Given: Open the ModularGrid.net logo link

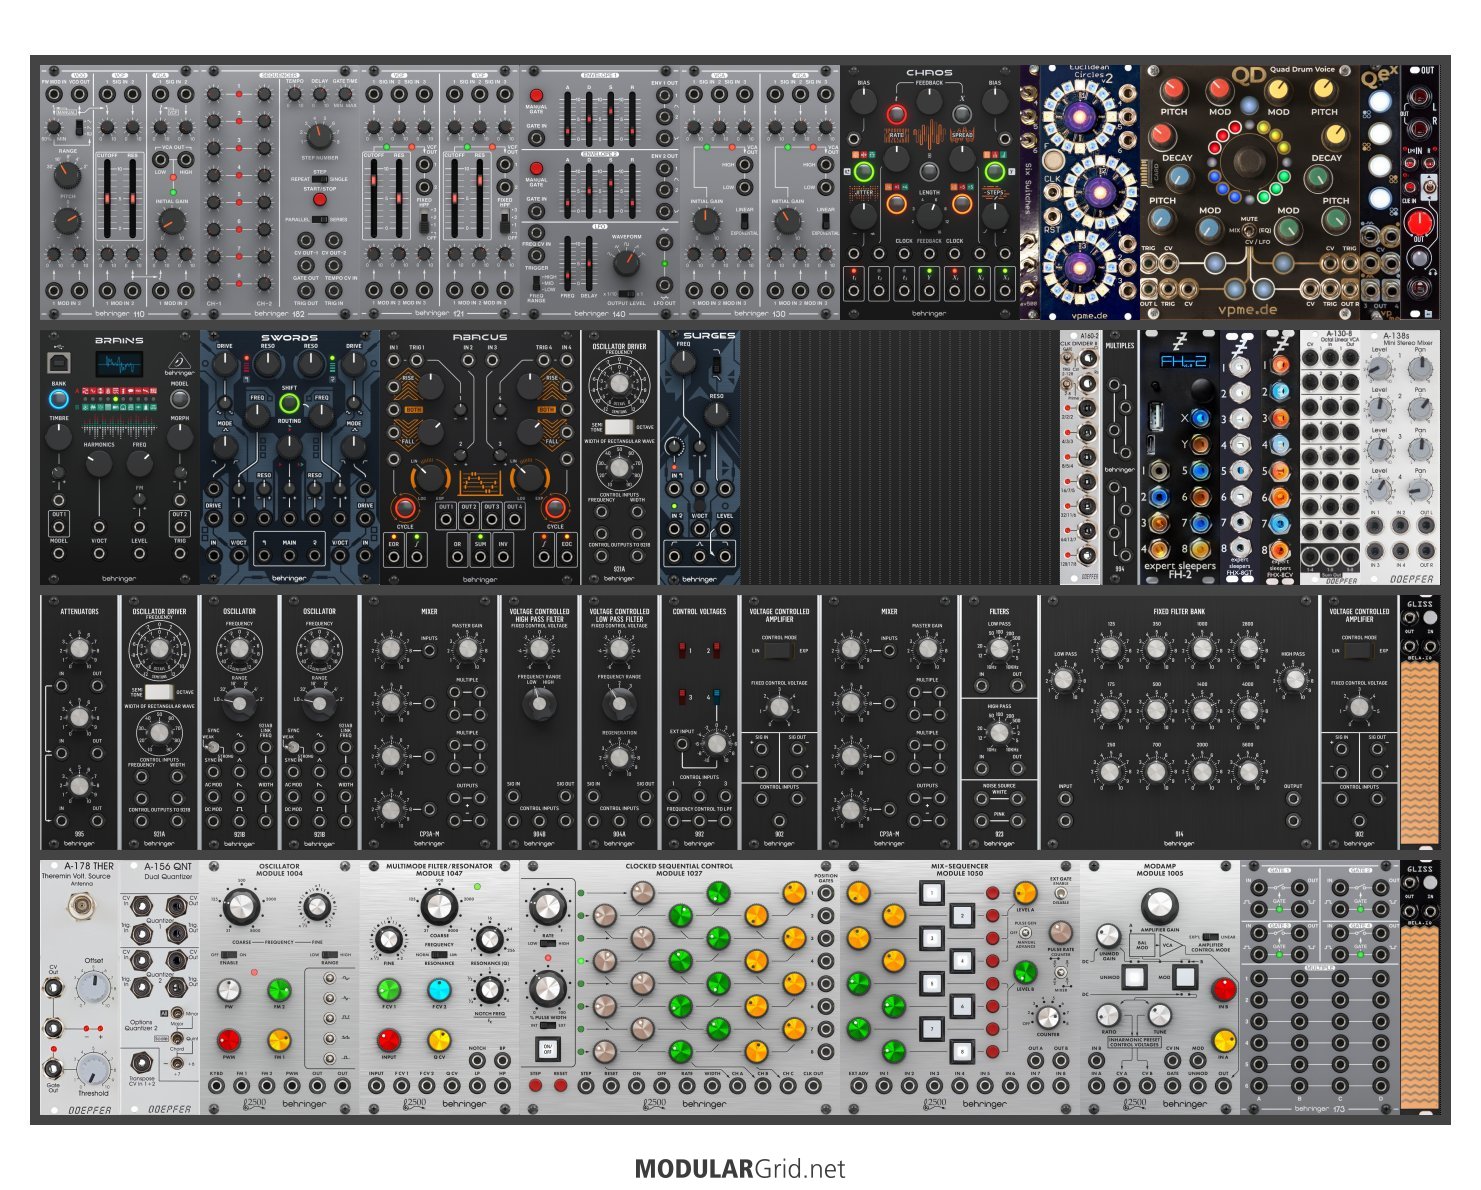Looking at the screenshot, I should coord(740,1169).
